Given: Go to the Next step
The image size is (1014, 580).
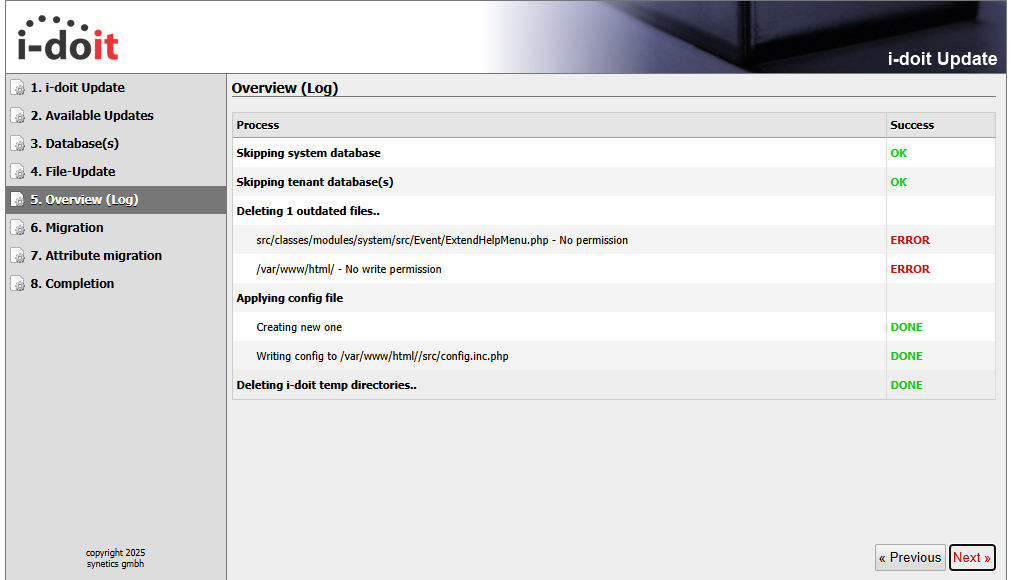Looking at the screenshot, I should coord(971,558).
